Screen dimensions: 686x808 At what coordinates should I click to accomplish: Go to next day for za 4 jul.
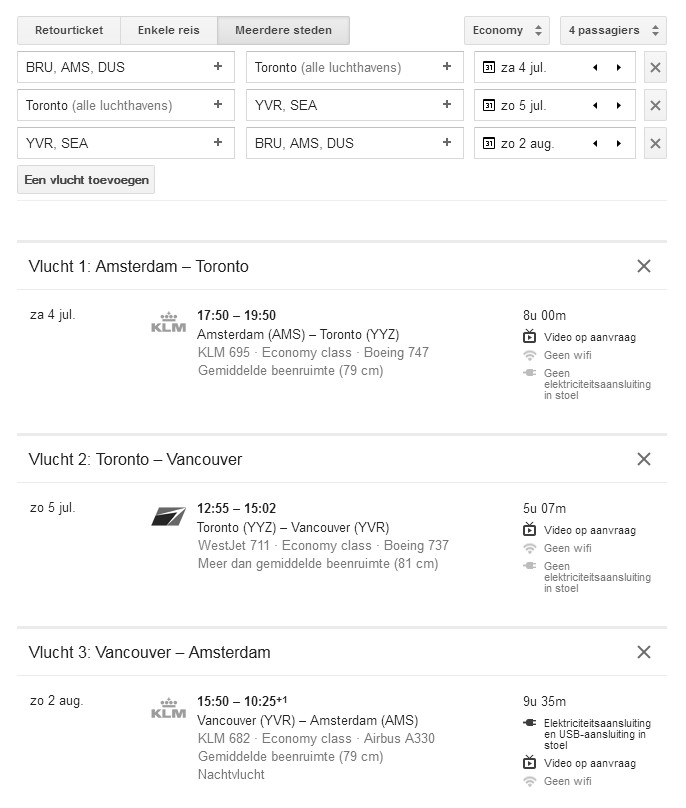[x=619, y=68]
